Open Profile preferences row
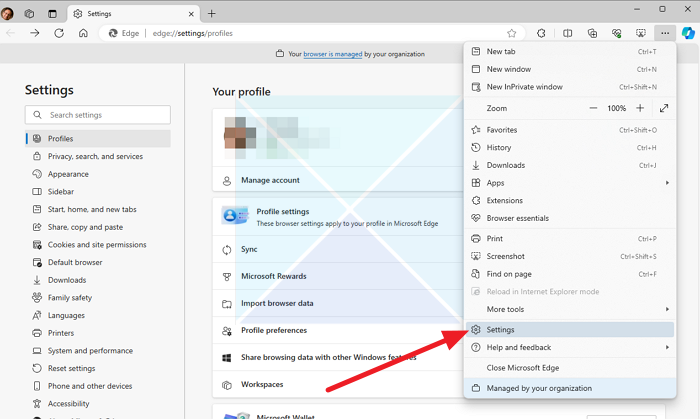This screenshot has width=700, height=419. [338, 331]
